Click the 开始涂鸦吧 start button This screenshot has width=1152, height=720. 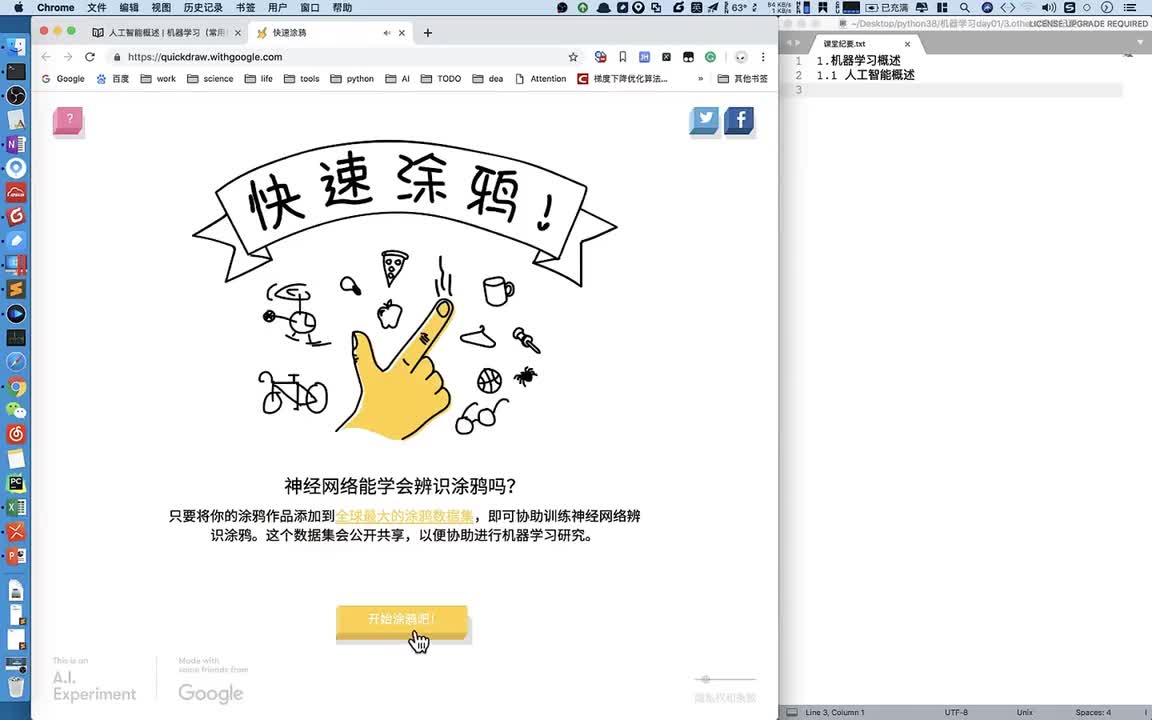pos(401,620)
